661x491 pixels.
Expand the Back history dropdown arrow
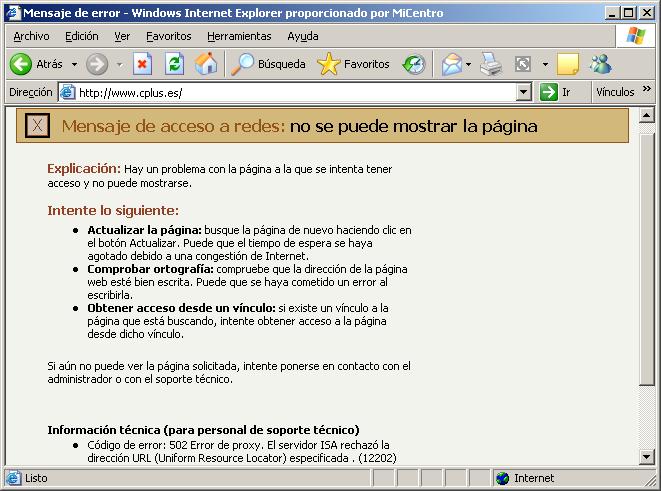click(x=74, y=65)
